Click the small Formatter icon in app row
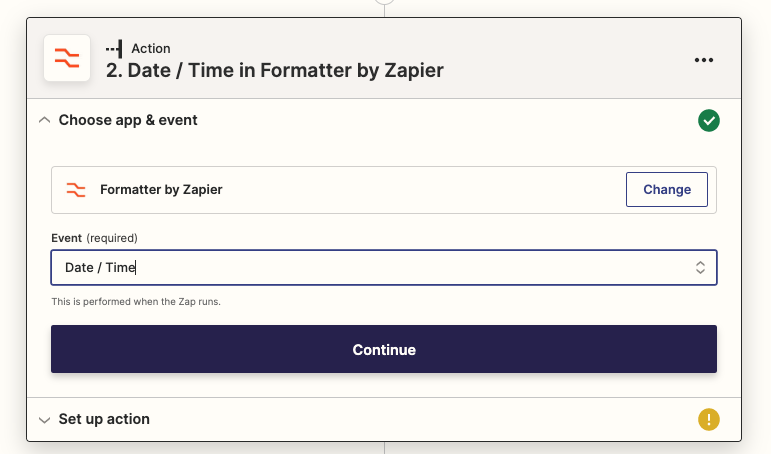Screen dimensions: 771x454 pos(76,190)
